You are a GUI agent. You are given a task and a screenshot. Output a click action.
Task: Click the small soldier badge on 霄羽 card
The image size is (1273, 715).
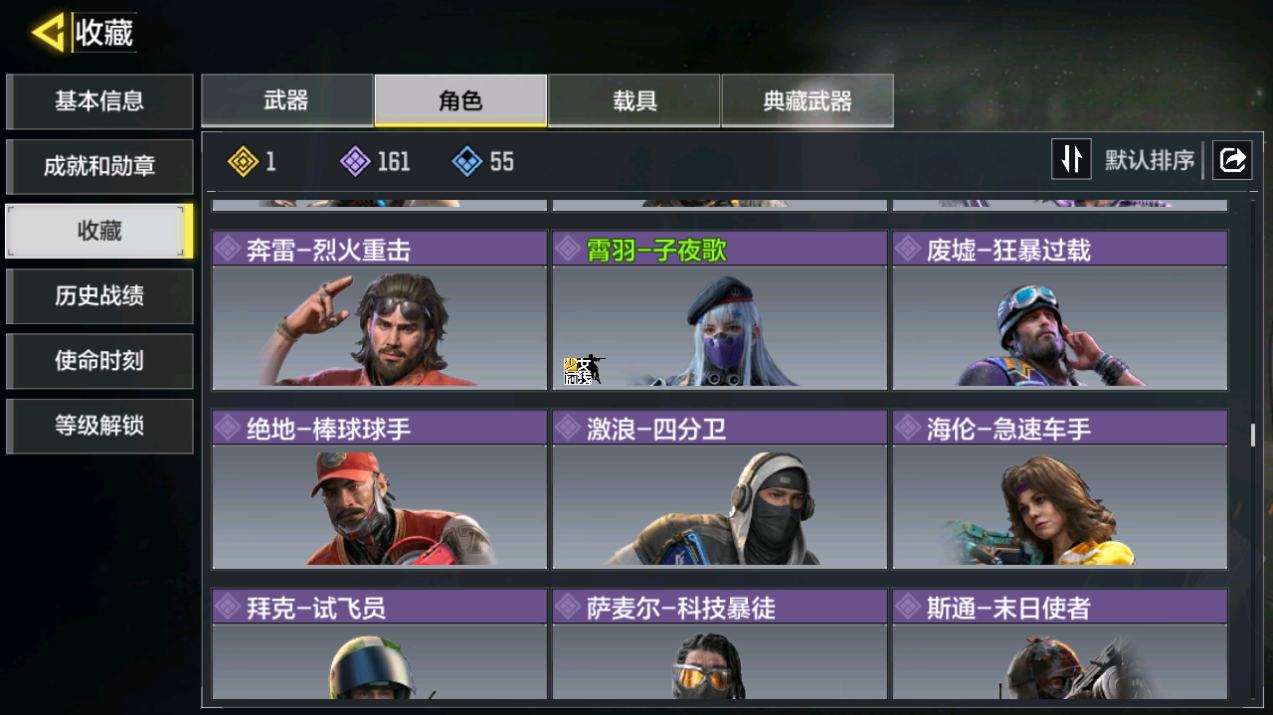point(583,370)
